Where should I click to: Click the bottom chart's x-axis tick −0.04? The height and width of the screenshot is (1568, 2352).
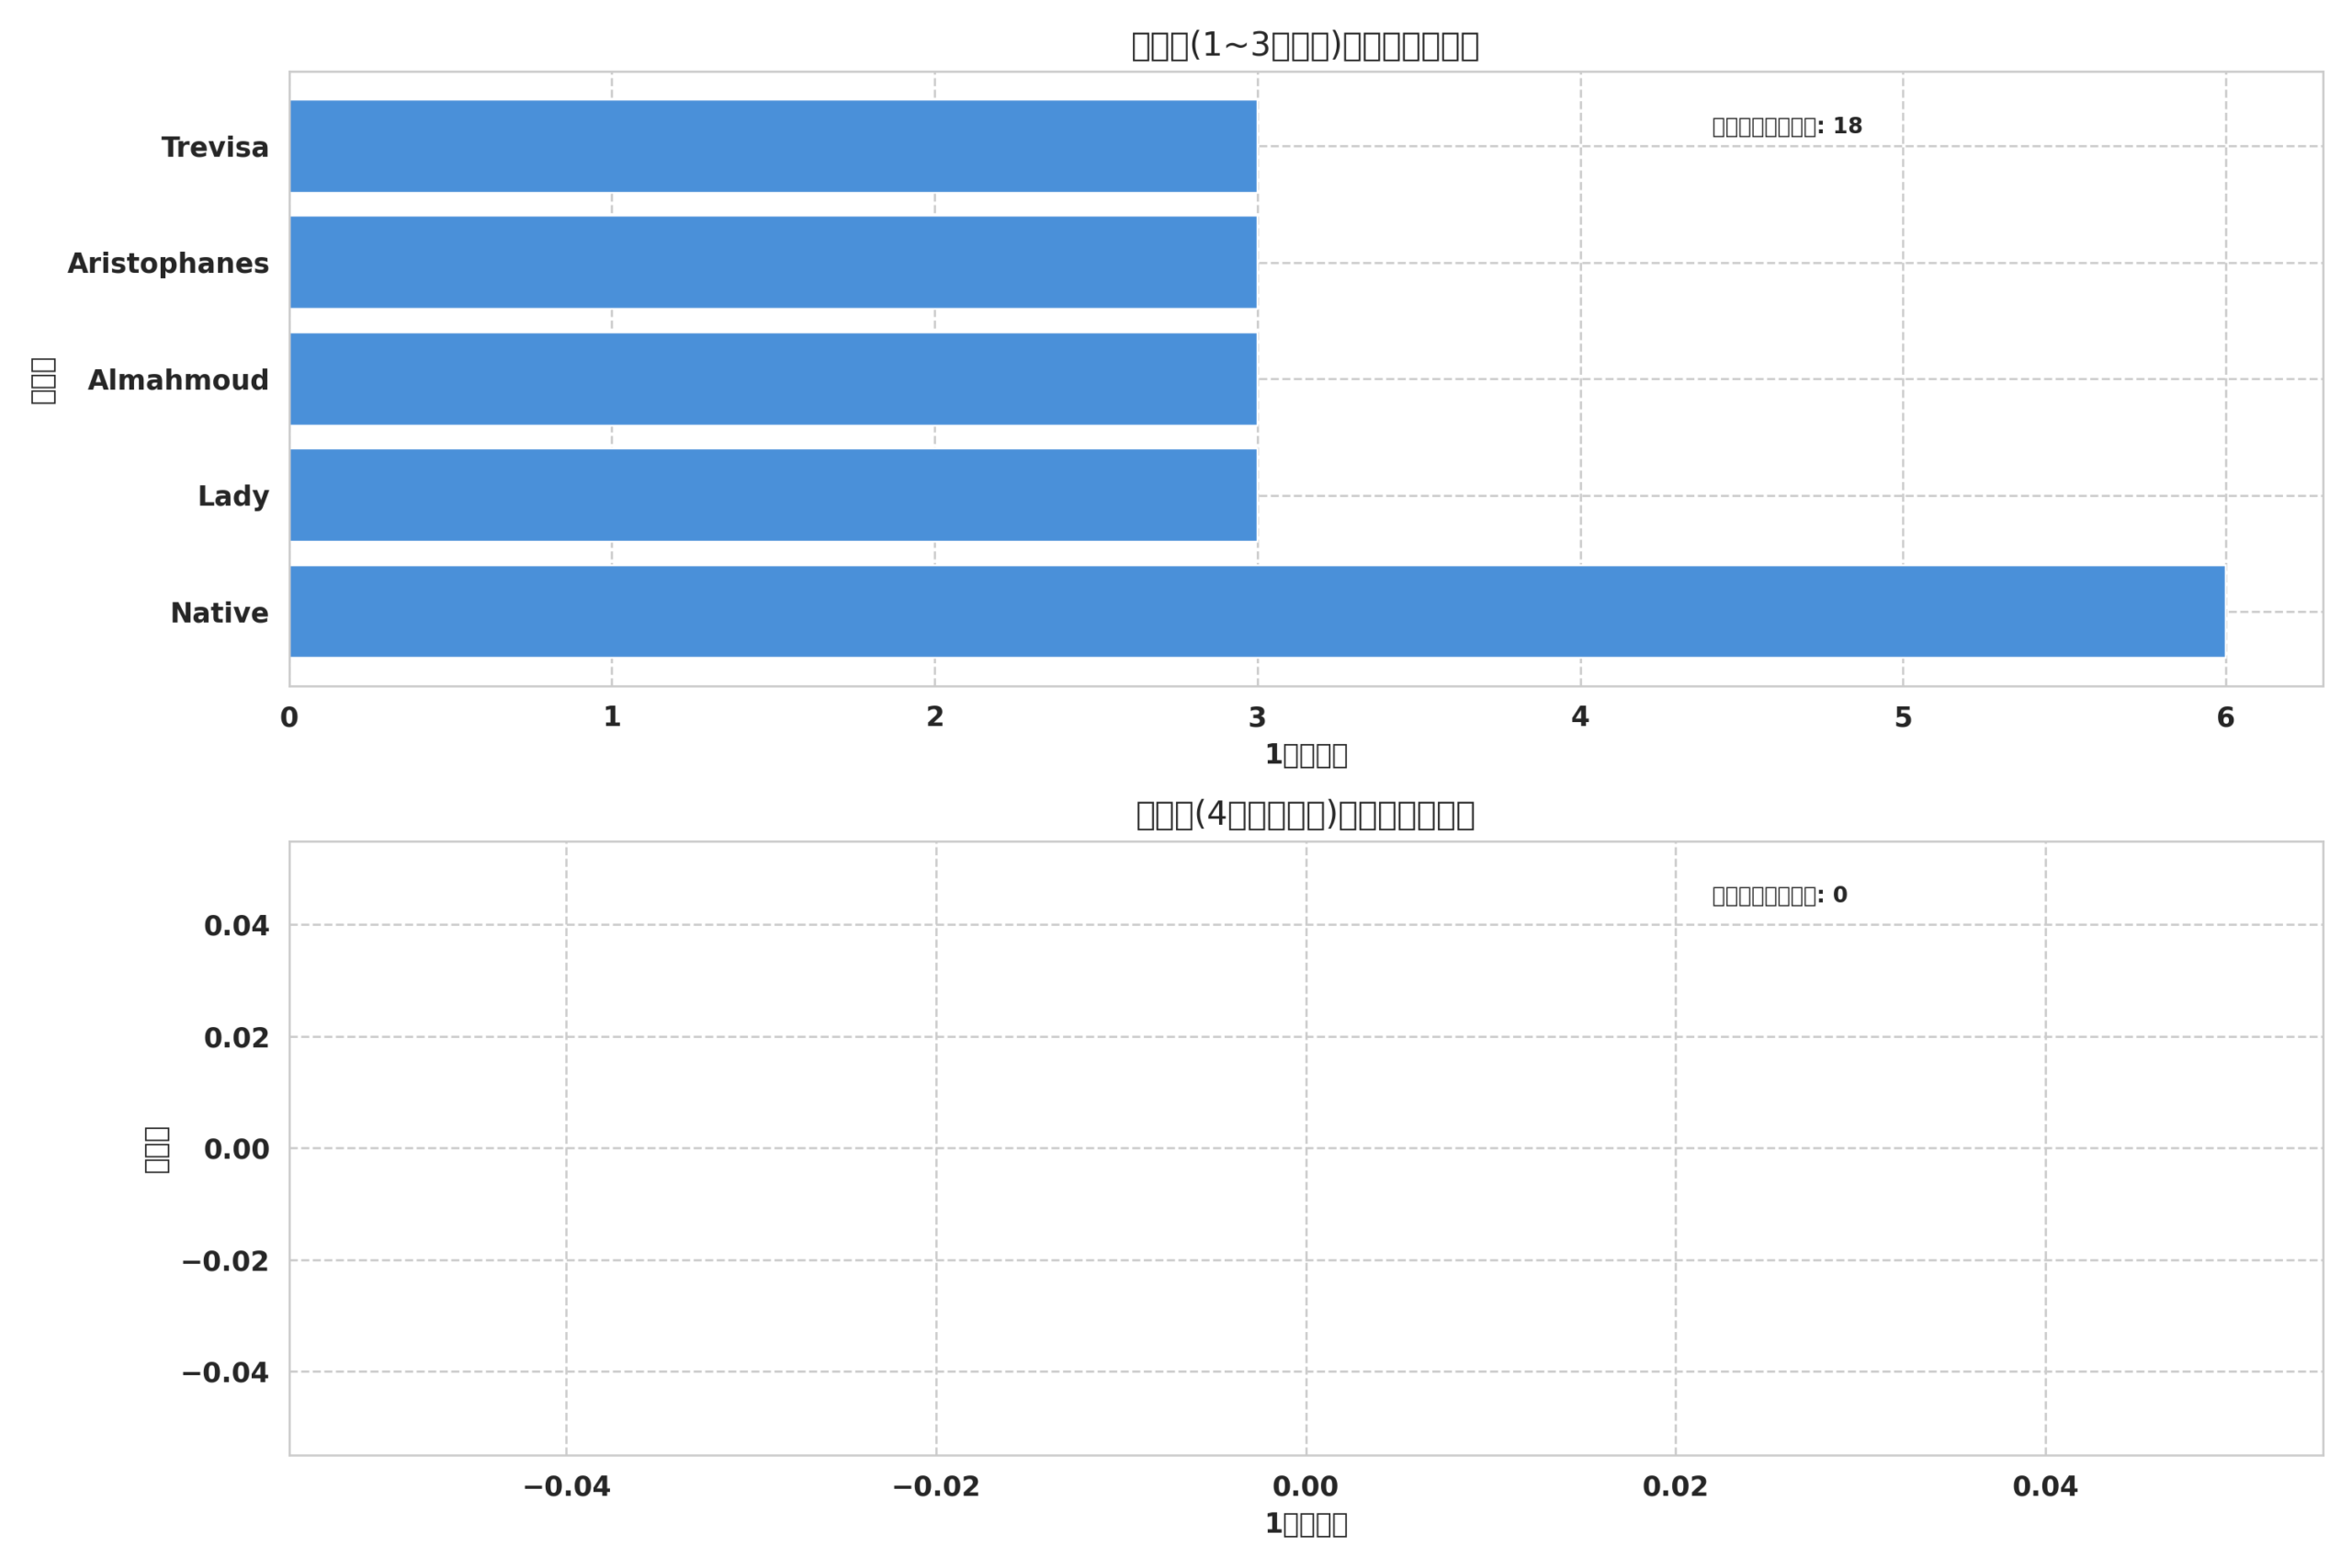pyautogui.click(x=566, y=1488)
